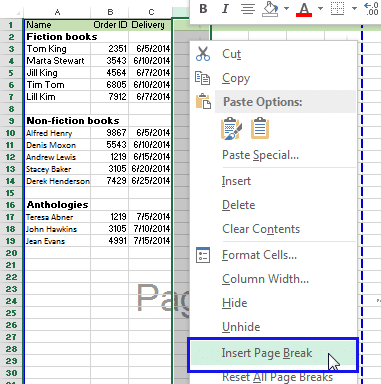Click the Format Cells icon
This screenshot has width=381, height=384.
pos(203,255)
